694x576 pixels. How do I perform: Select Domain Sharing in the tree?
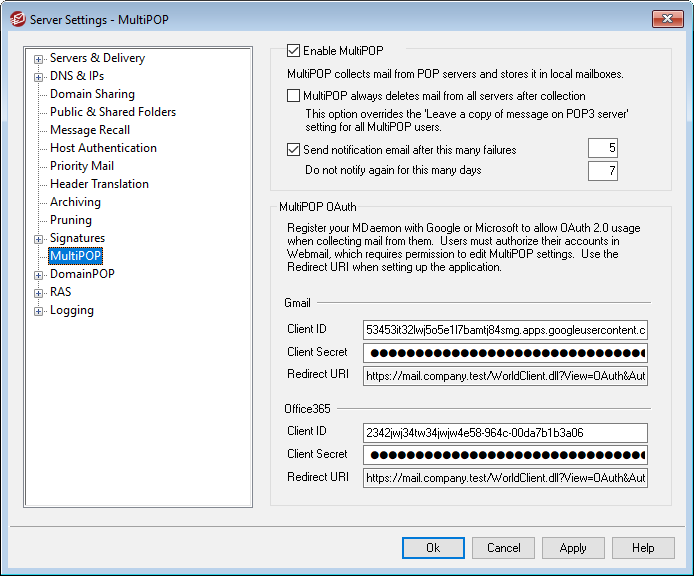click(92, 94)
